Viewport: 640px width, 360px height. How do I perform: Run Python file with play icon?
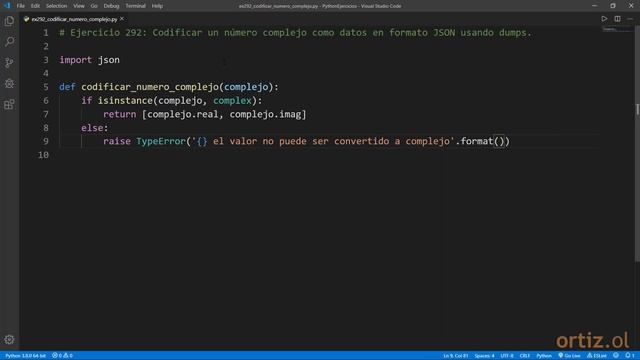click(604, 19)
